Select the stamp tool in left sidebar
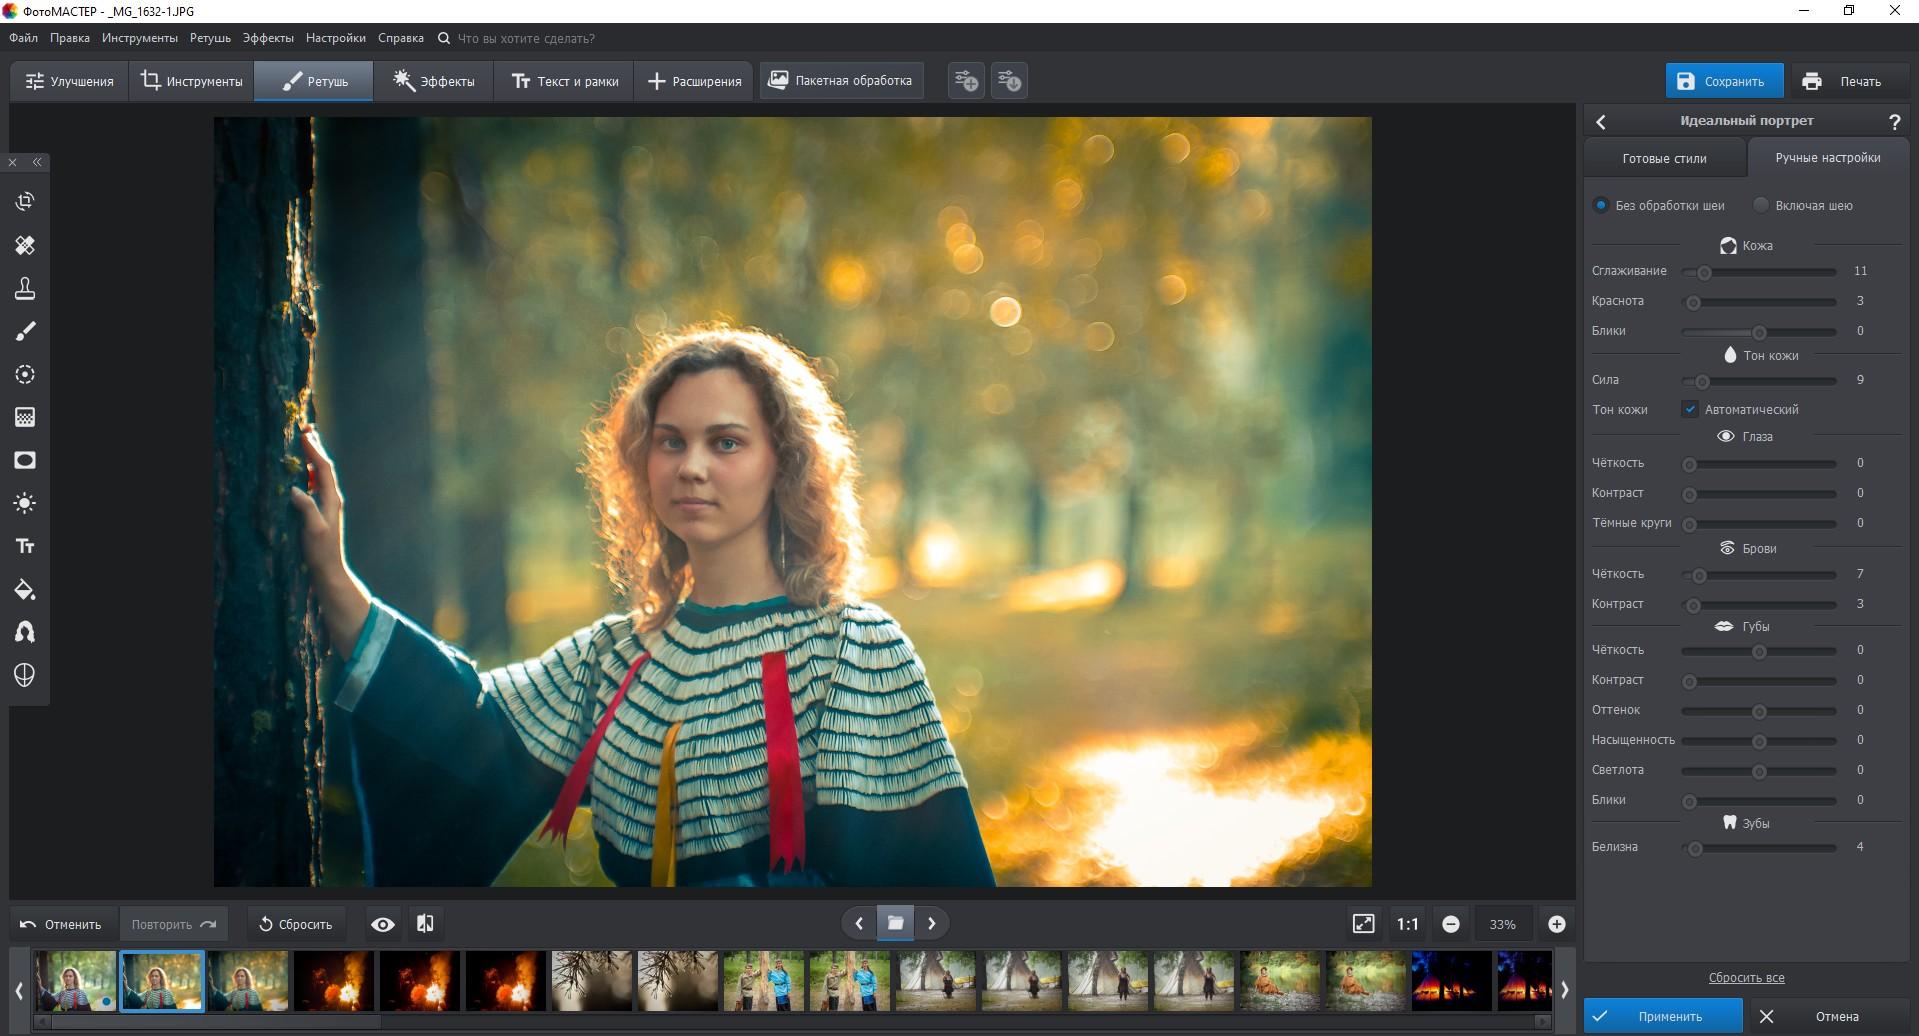Viewport: 1919px width, 1036px height. point(25,289)
